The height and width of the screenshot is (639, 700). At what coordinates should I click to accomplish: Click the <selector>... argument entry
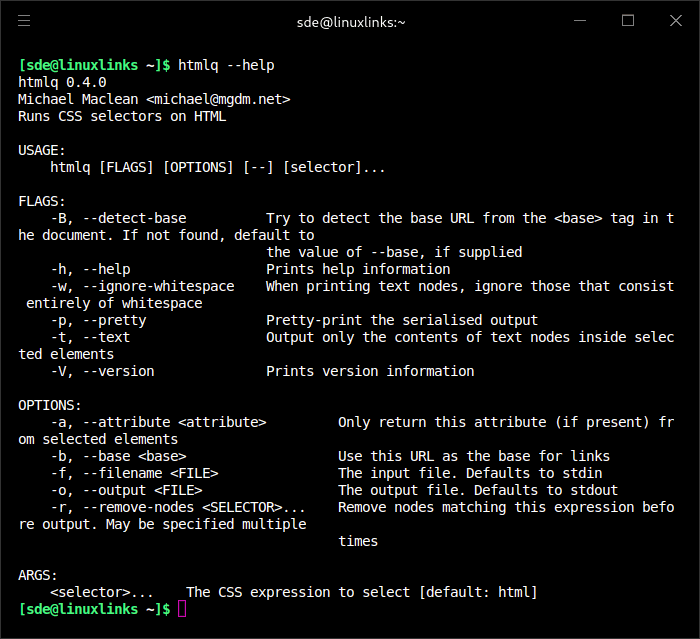(x=102, y=592)
